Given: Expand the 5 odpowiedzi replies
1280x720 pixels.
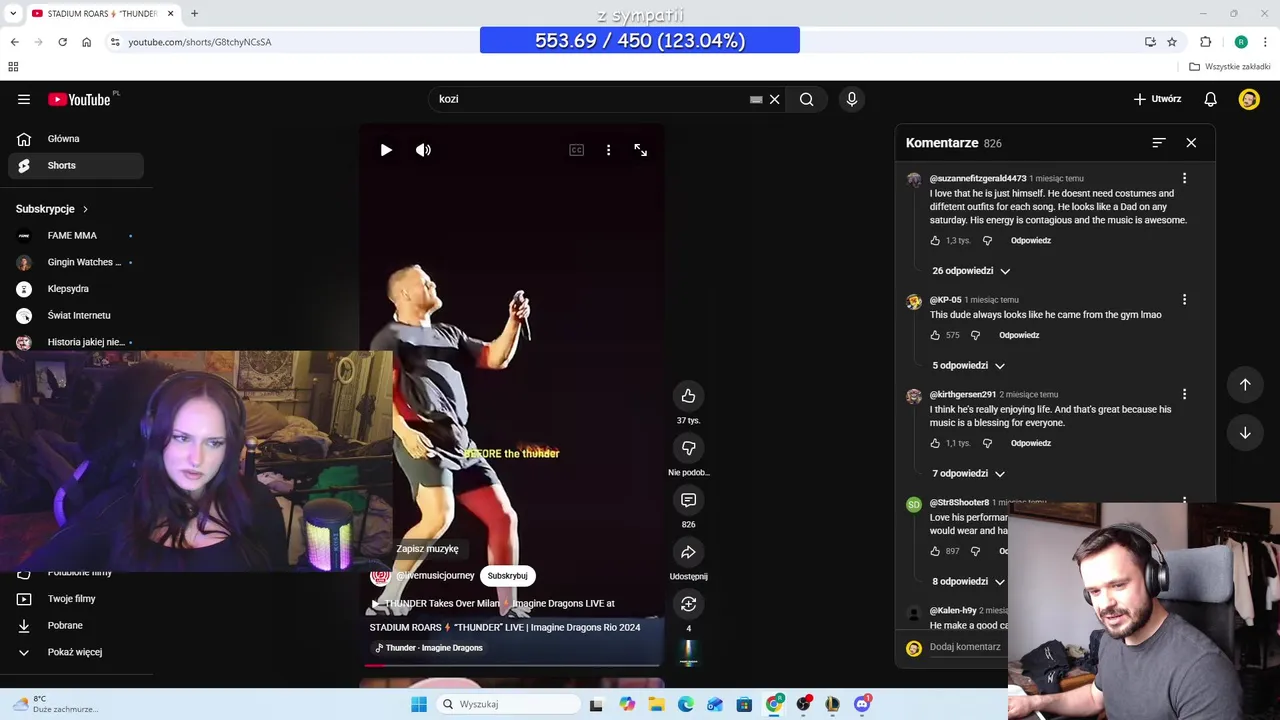Looking at the screenshot, I should point(968,366).
